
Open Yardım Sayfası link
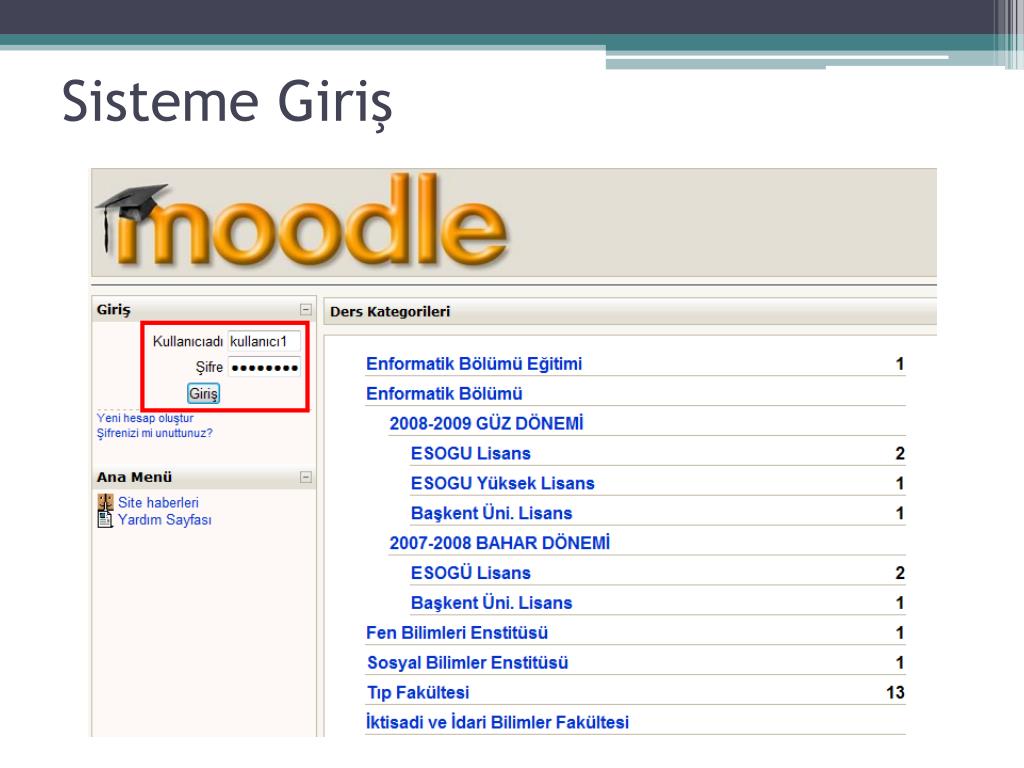pos(165,520)
